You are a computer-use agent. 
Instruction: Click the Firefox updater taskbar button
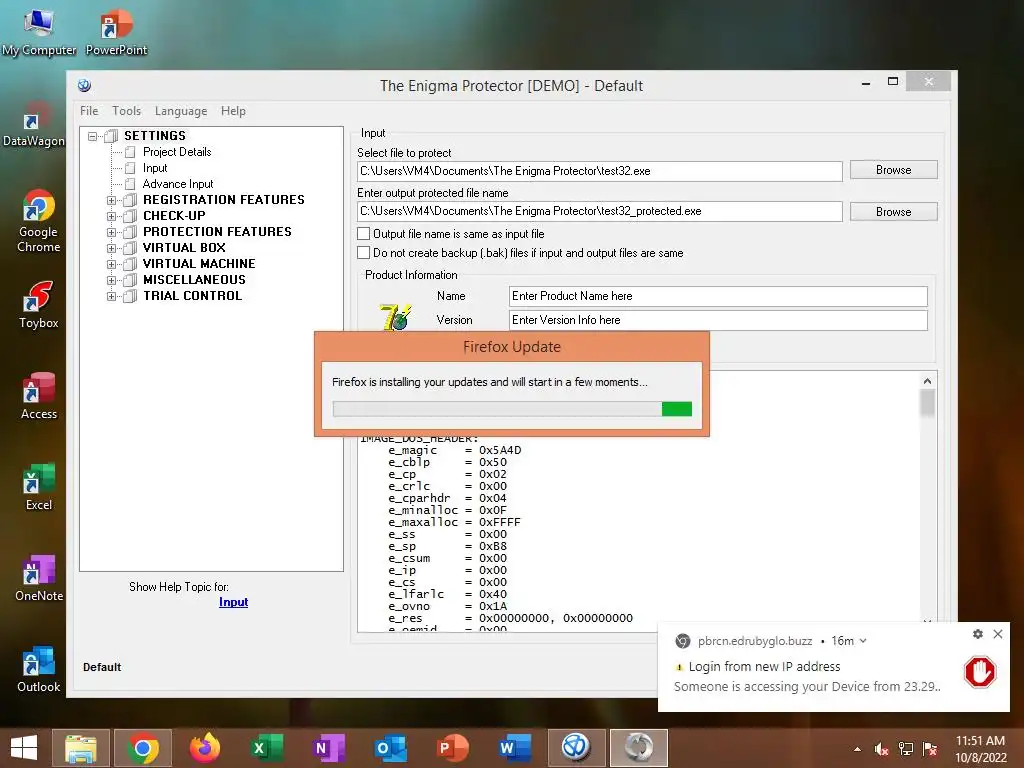[639, 748]
